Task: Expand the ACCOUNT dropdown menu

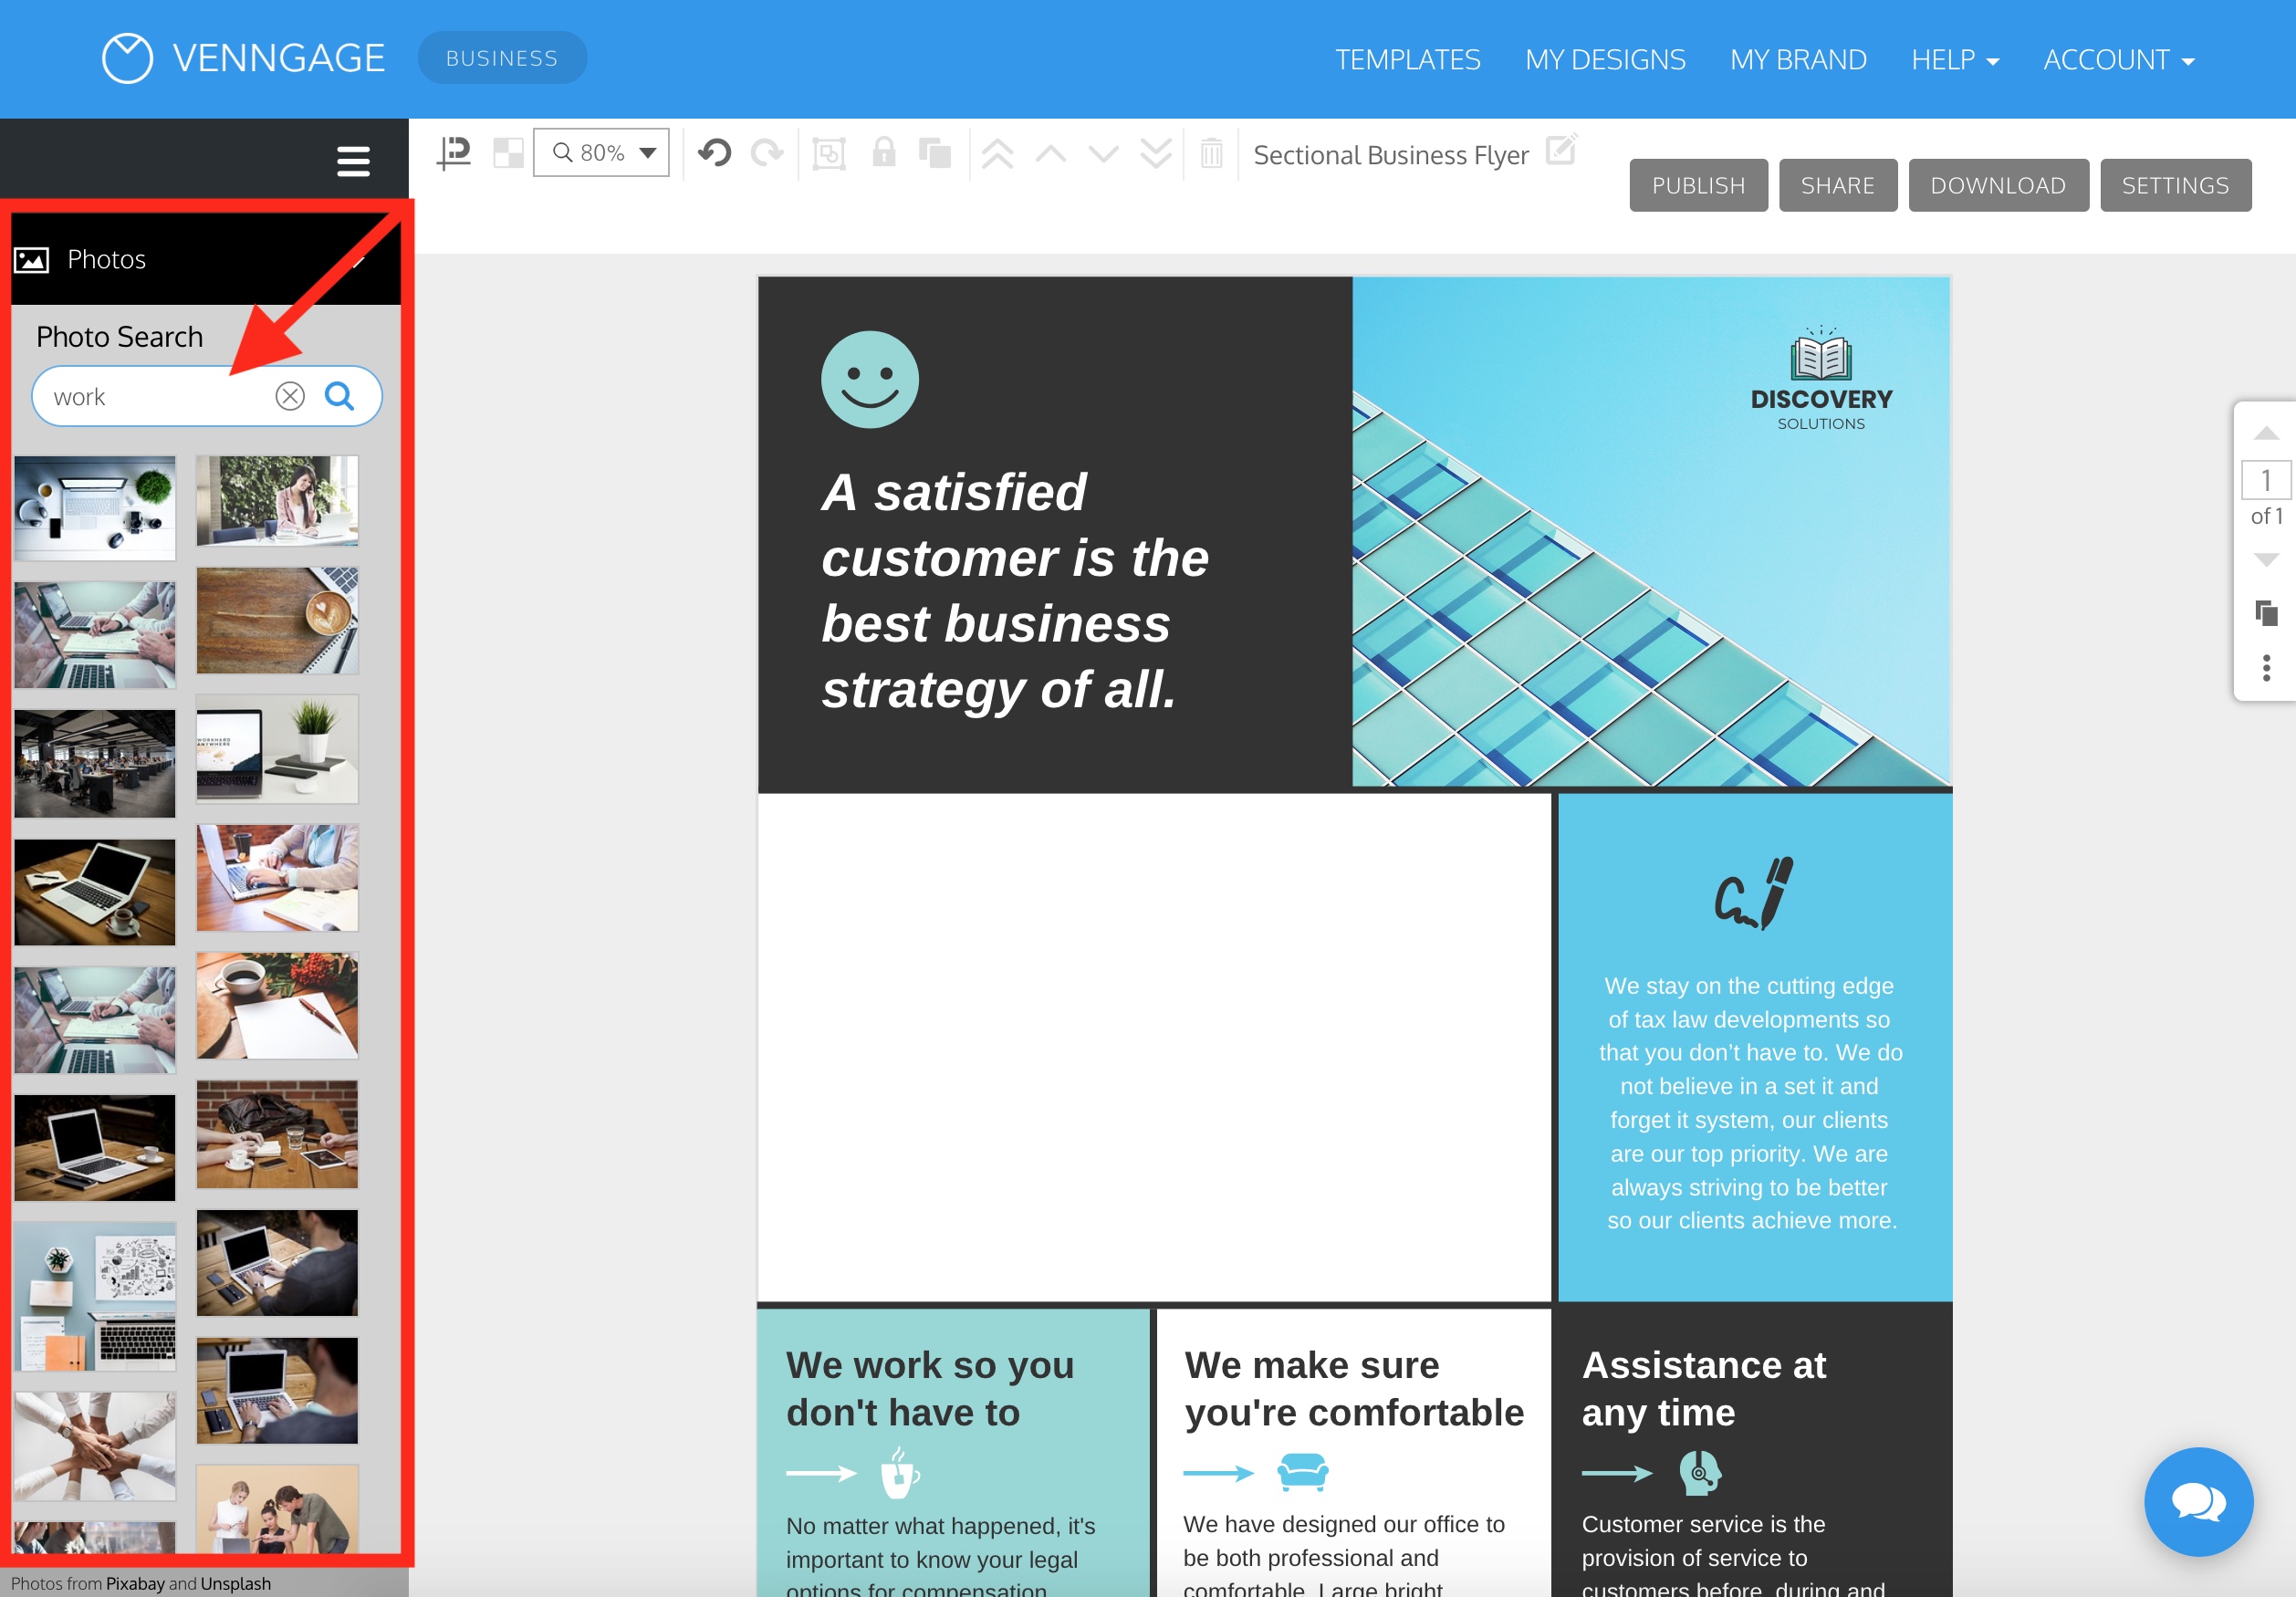Action: 2118,60
